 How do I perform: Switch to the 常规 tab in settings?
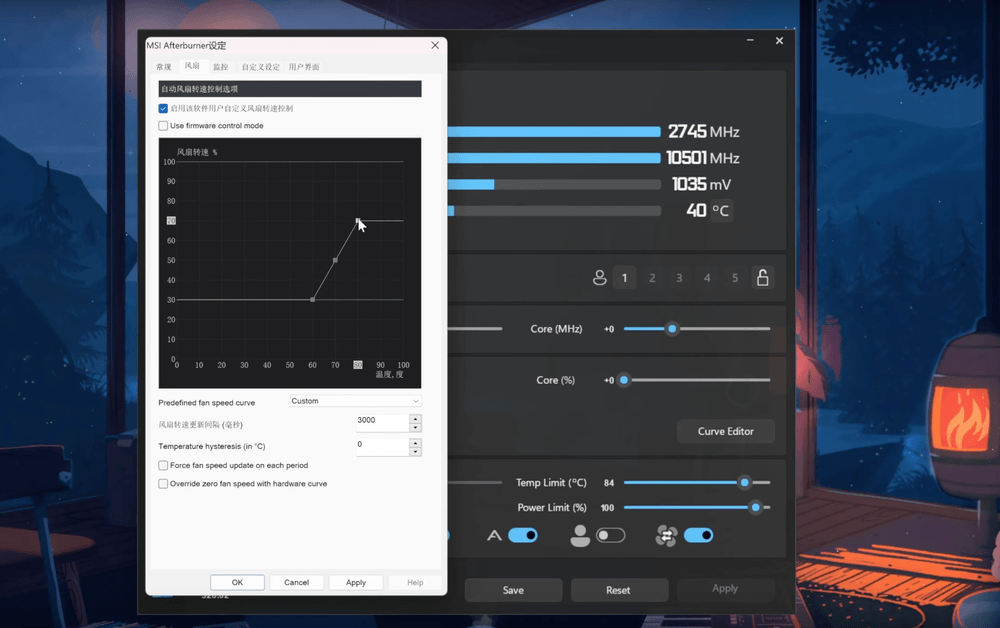(164, 67)
